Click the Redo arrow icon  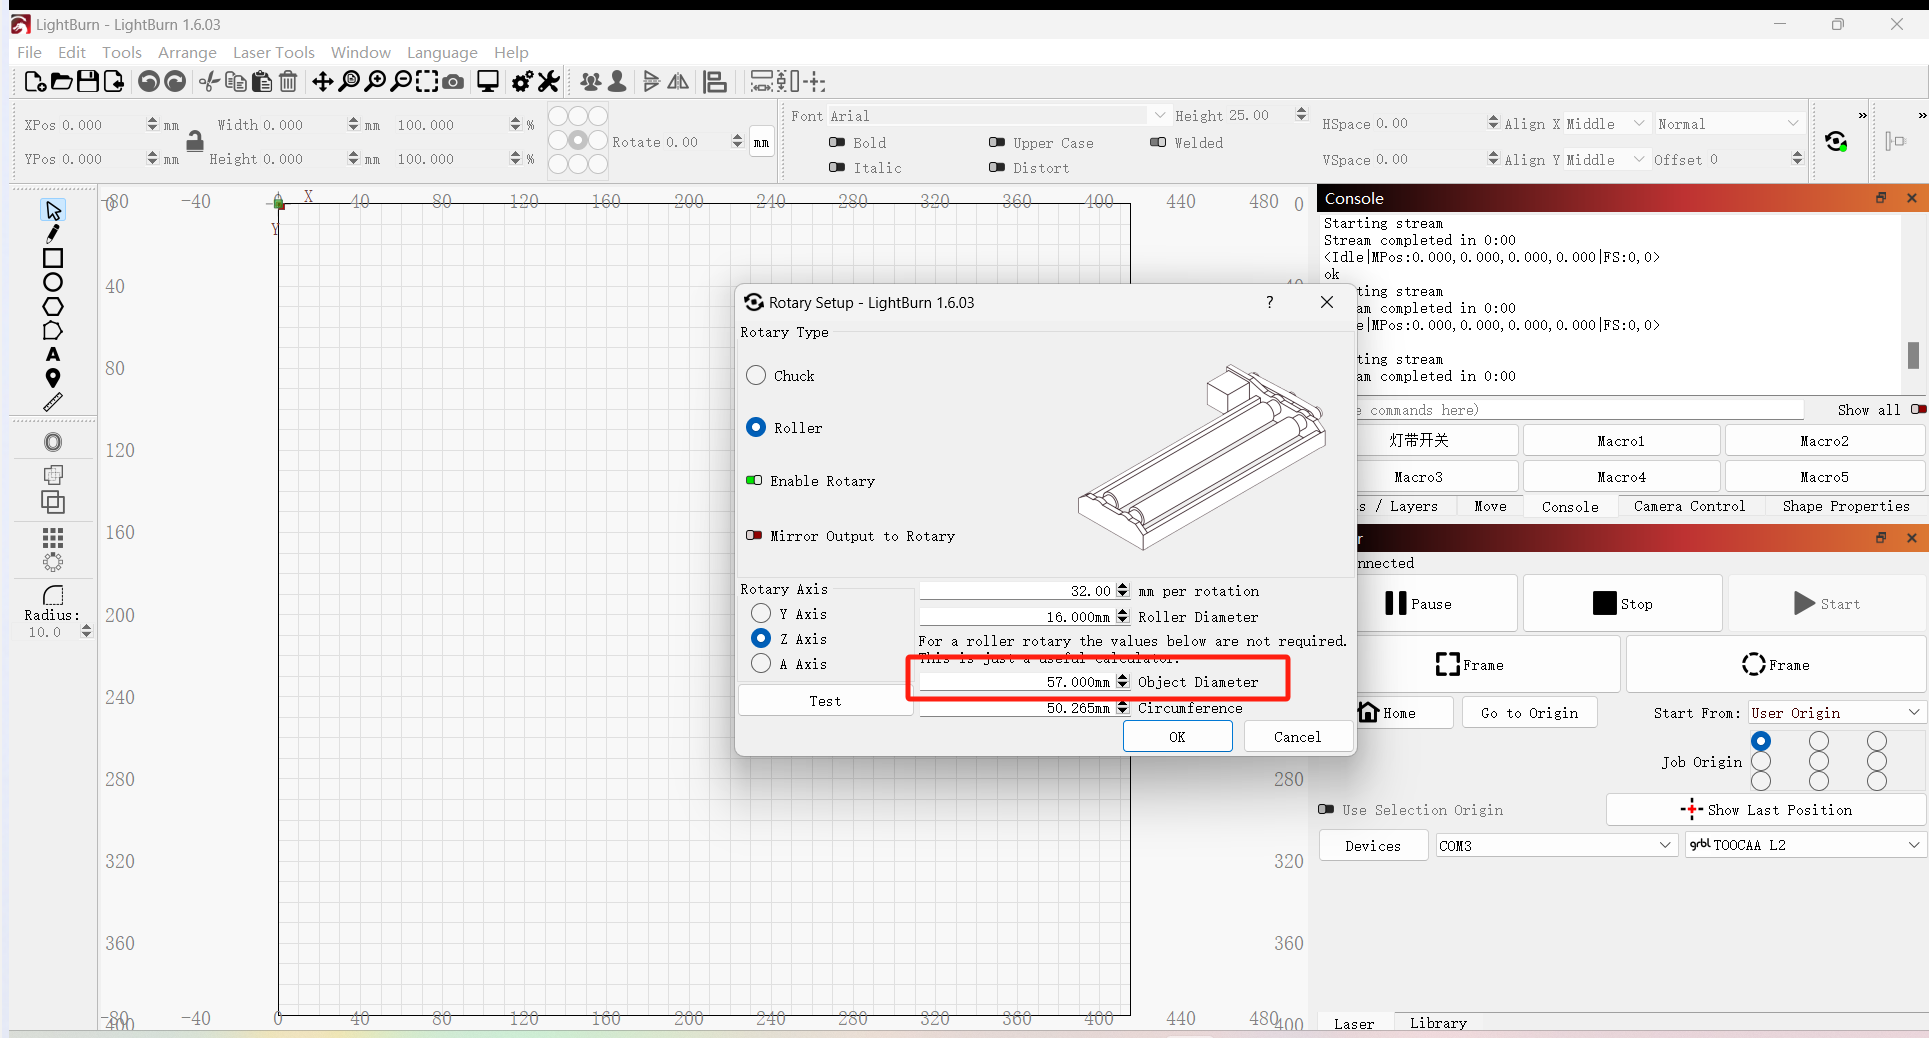pos(175,82)
